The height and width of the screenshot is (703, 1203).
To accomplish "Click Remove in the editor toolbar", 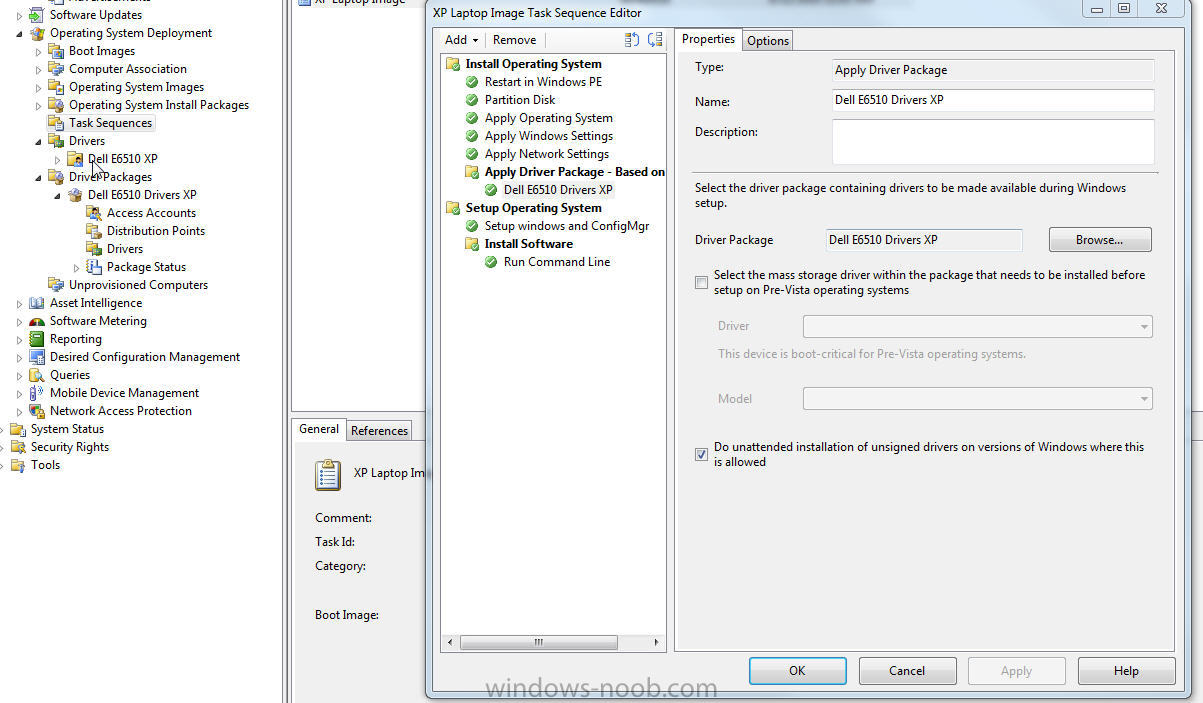I will click(514, 40).
